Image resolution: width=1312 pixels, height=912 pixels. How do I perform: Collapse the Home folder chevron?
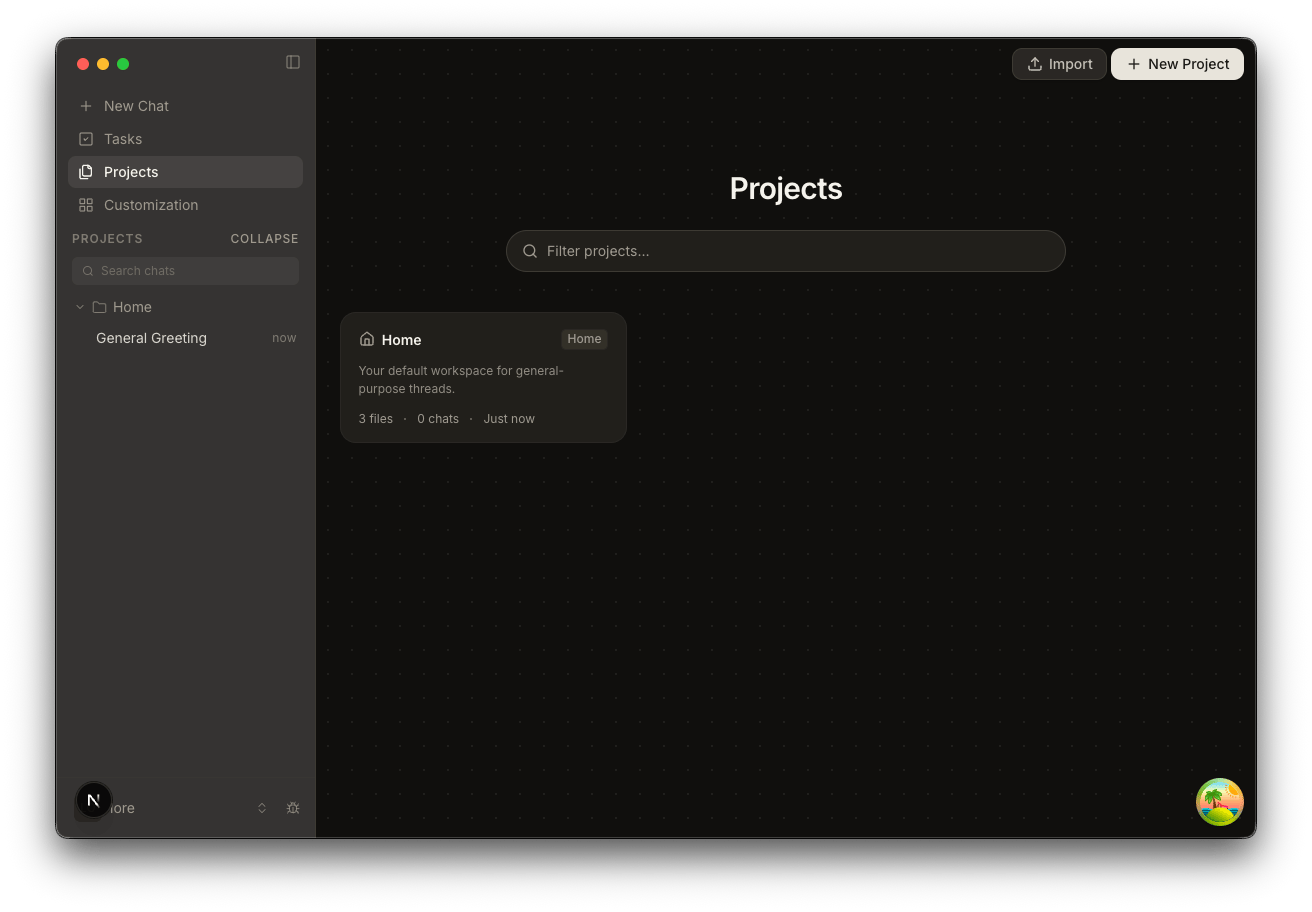coord(80,307)
